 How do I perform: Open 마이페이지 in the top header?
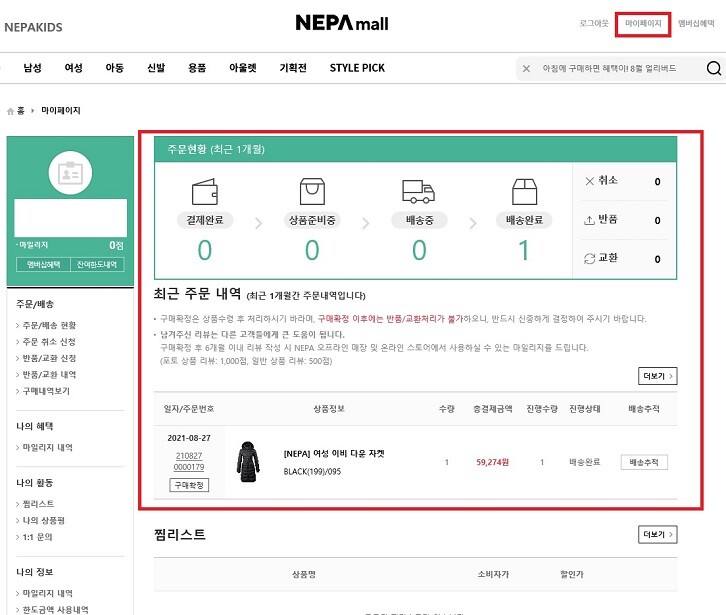tap(643, 23)
